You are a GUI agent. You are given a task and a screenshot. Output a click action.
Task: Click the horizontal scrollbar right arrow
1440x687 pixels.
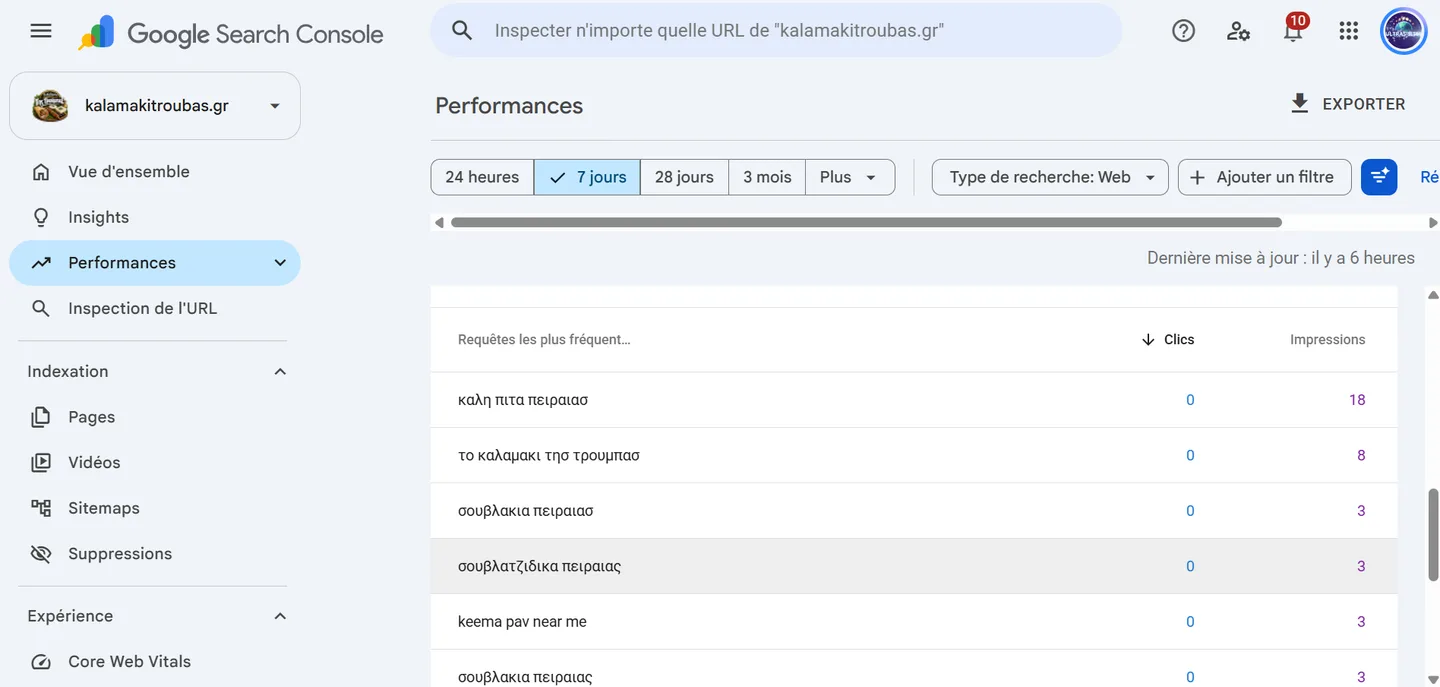click(x=1432, y=222)
